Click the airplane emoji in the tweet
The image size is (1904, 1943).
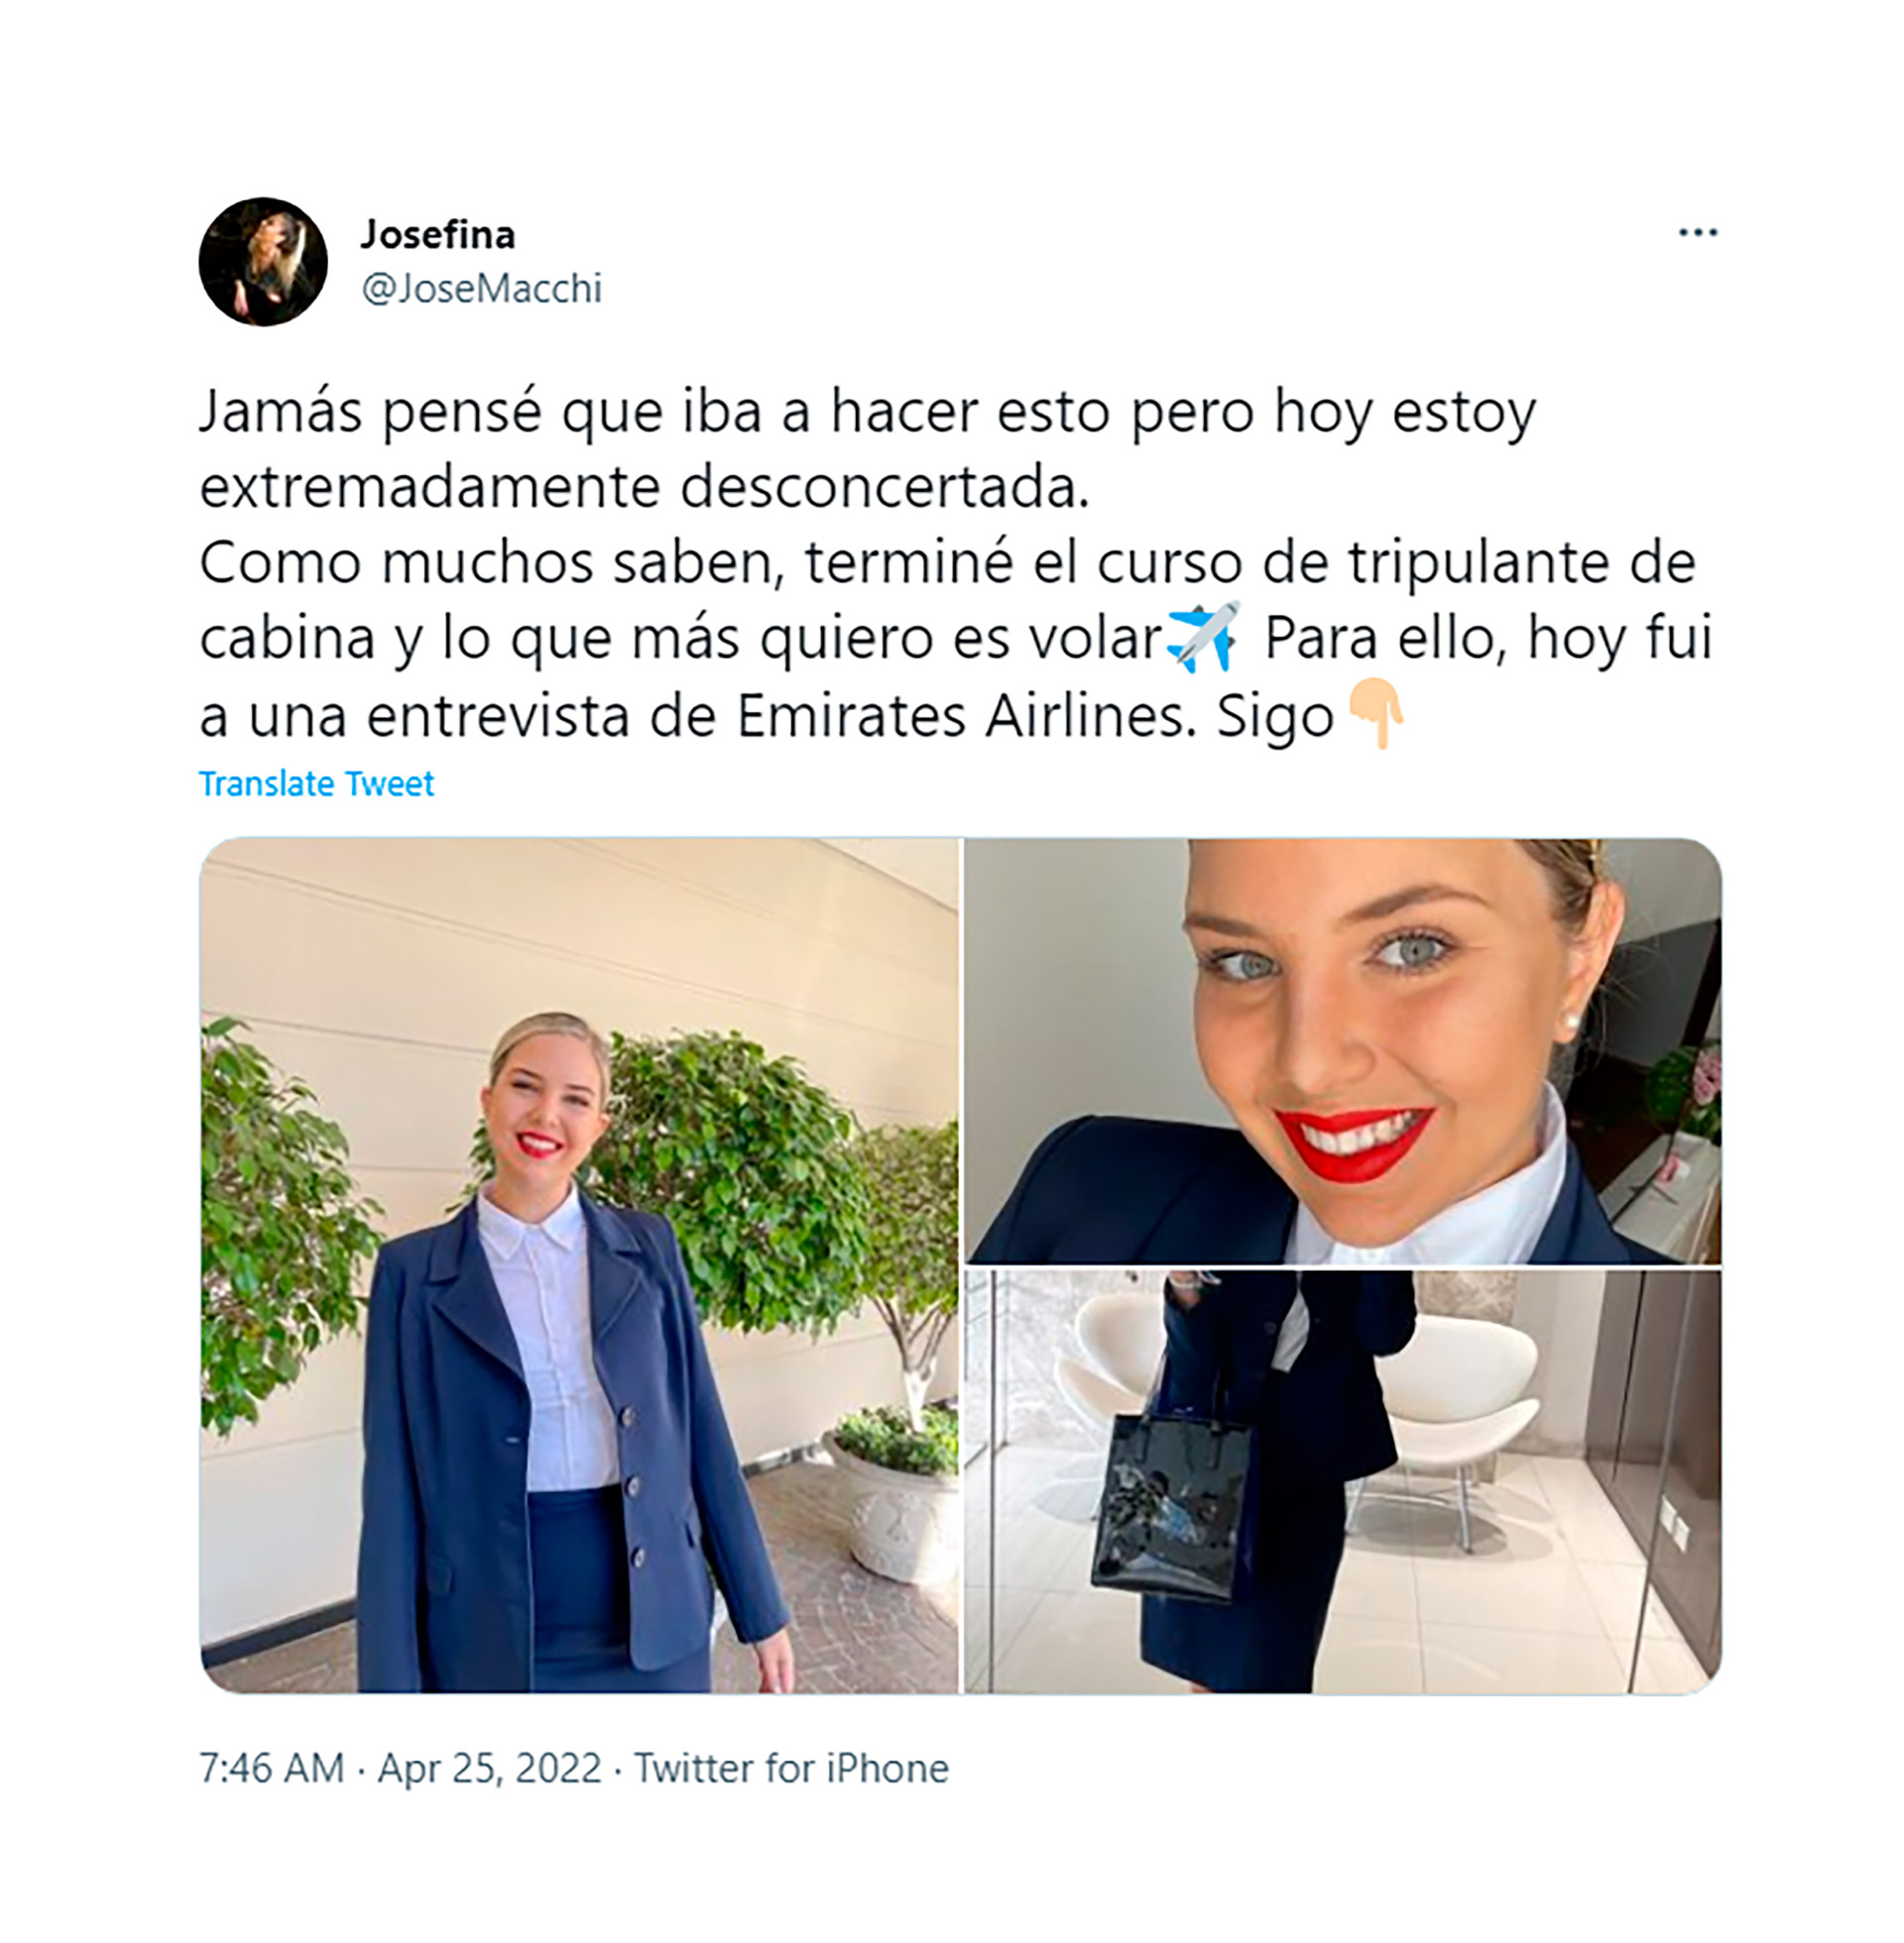point(1203,637)
